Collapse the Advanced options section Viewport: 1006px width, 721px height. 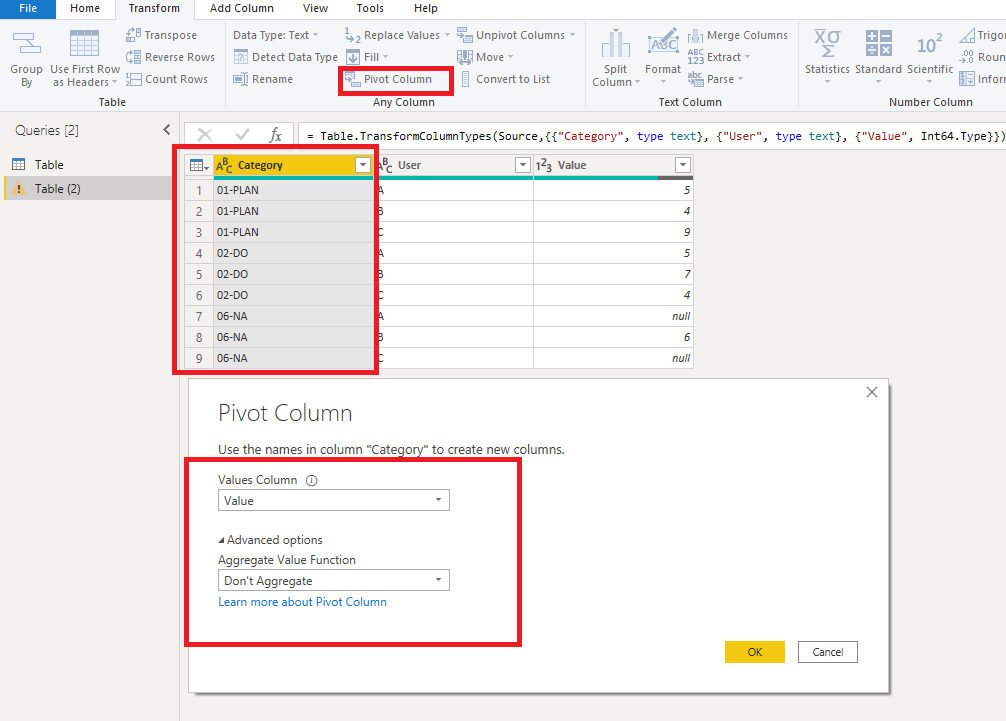[270, 540]
